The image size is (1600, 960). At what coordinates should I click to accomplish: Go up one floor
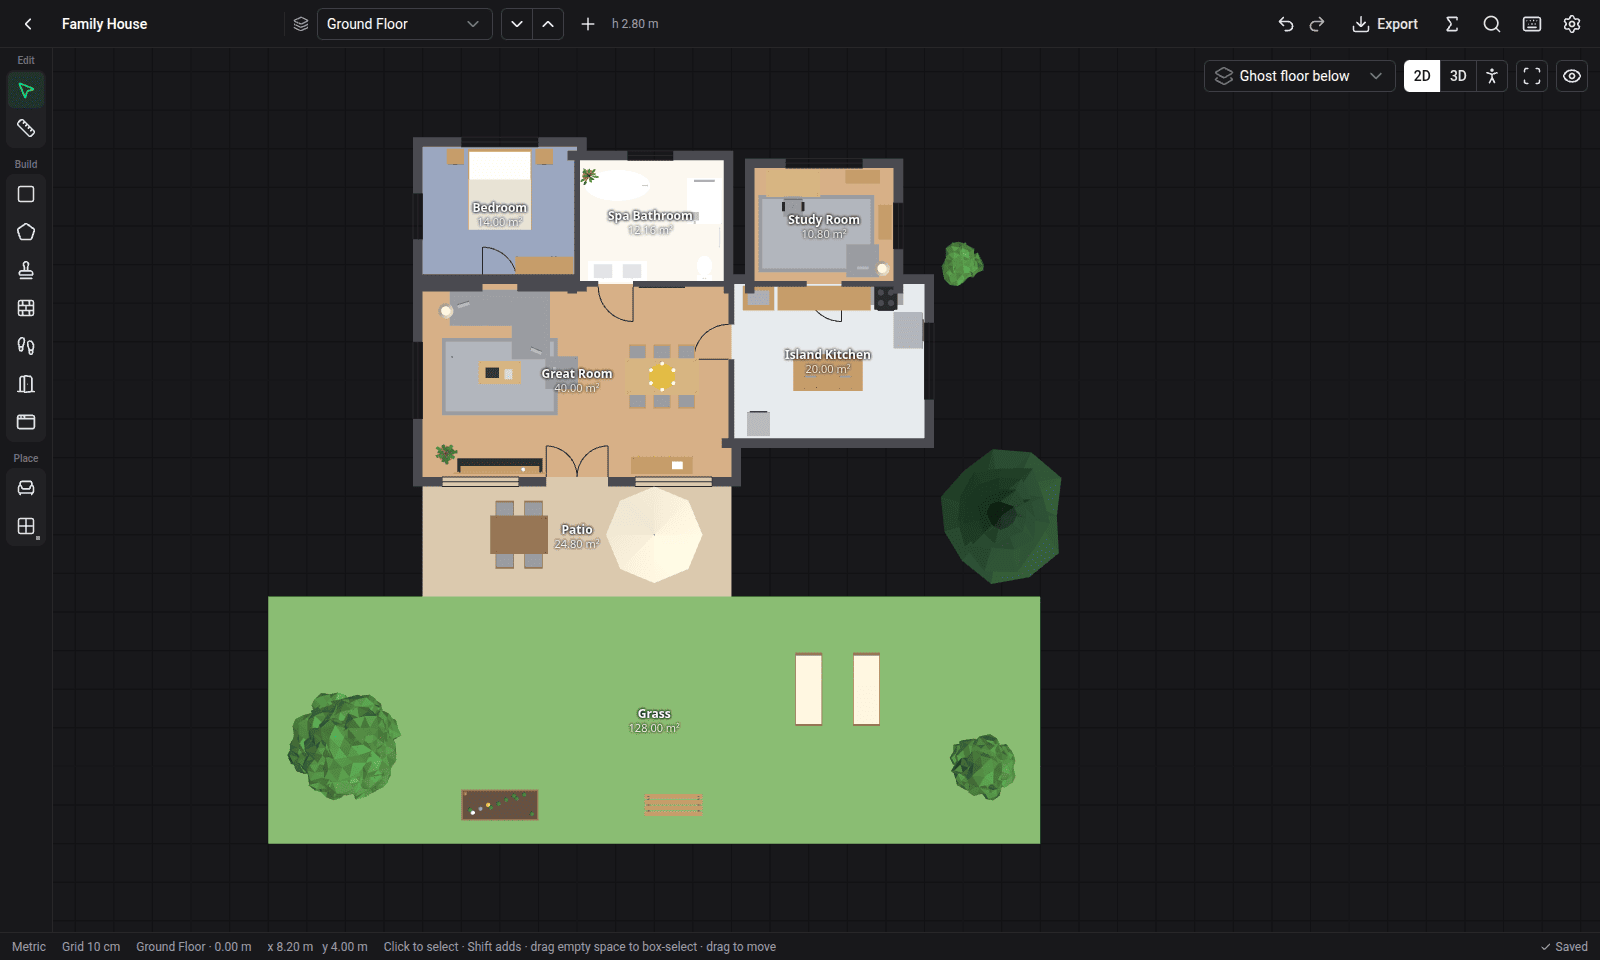click(x=548, y=24)
